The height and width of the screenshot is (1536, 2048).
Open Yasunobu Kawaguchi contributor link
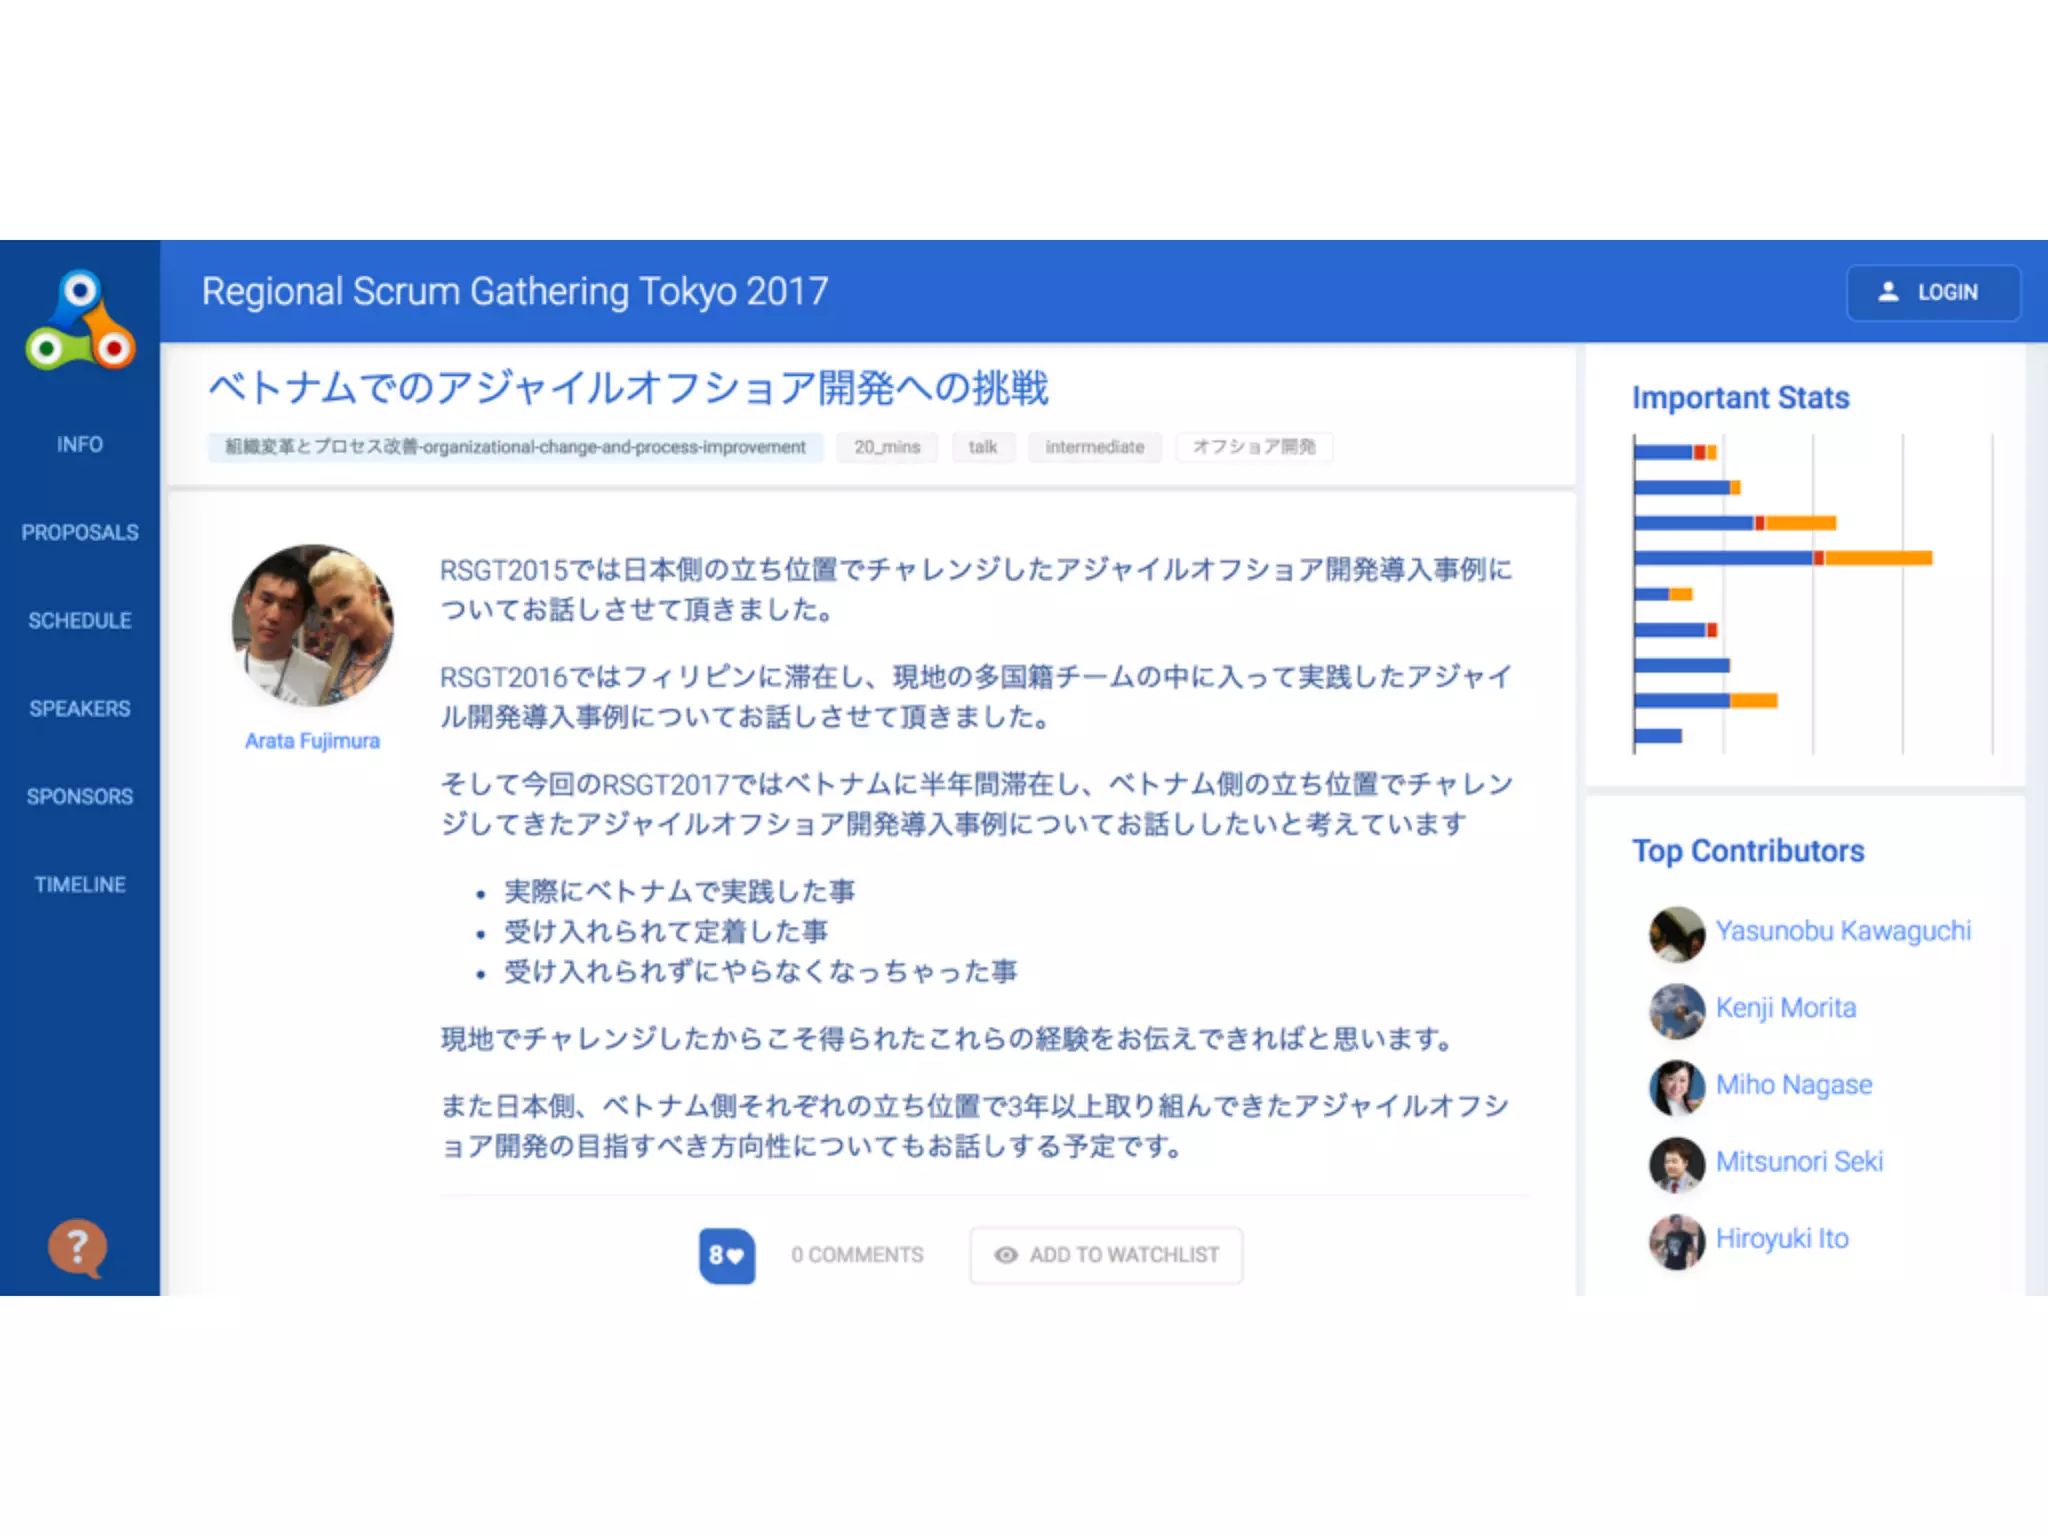click(x=1843, y=931)
